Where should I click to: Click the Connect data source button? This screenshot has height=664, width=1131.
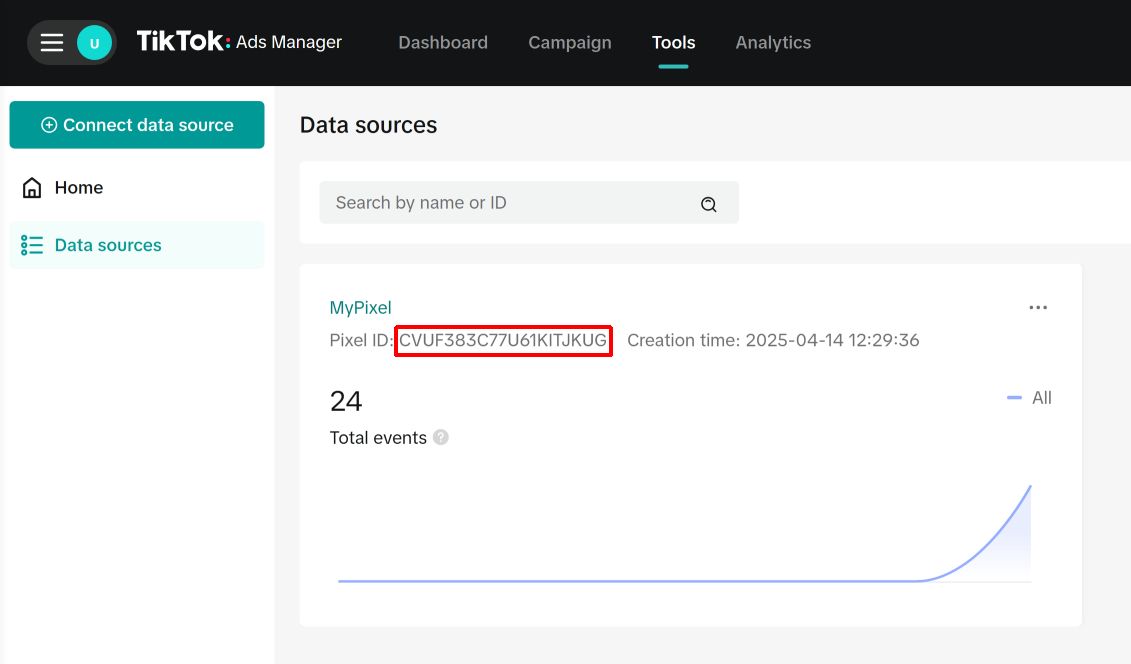pos(137,125)
